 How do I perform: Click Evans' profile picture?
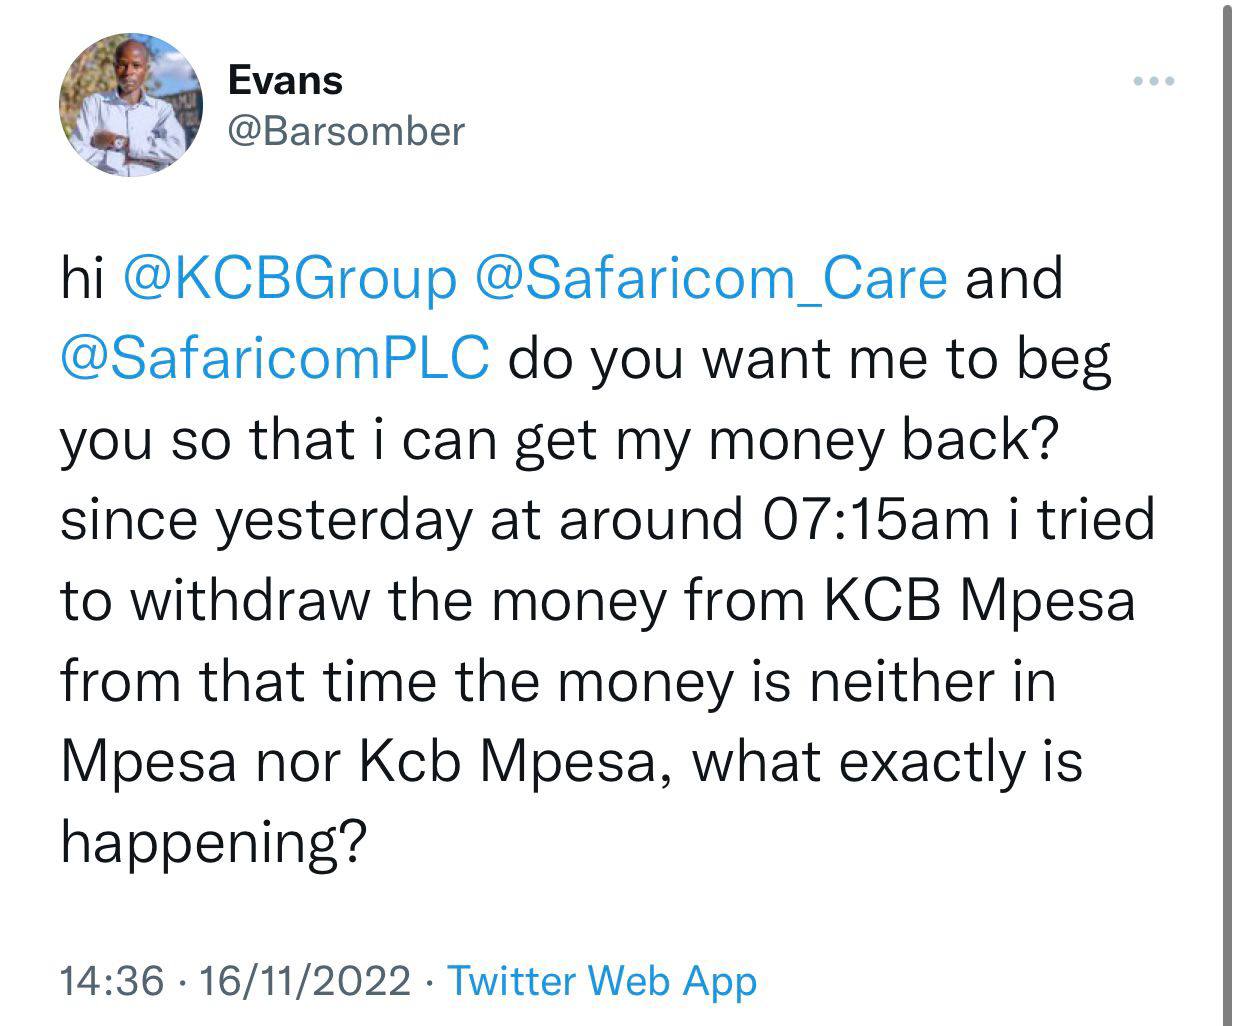pos(131,105)
